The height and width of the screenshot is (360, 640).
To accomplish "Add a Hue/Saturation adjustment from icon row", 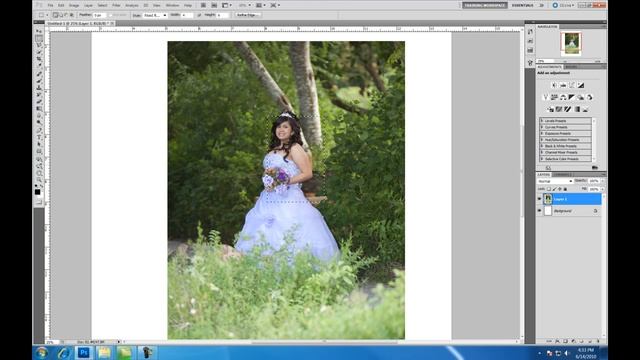I will tap(554, 97).
